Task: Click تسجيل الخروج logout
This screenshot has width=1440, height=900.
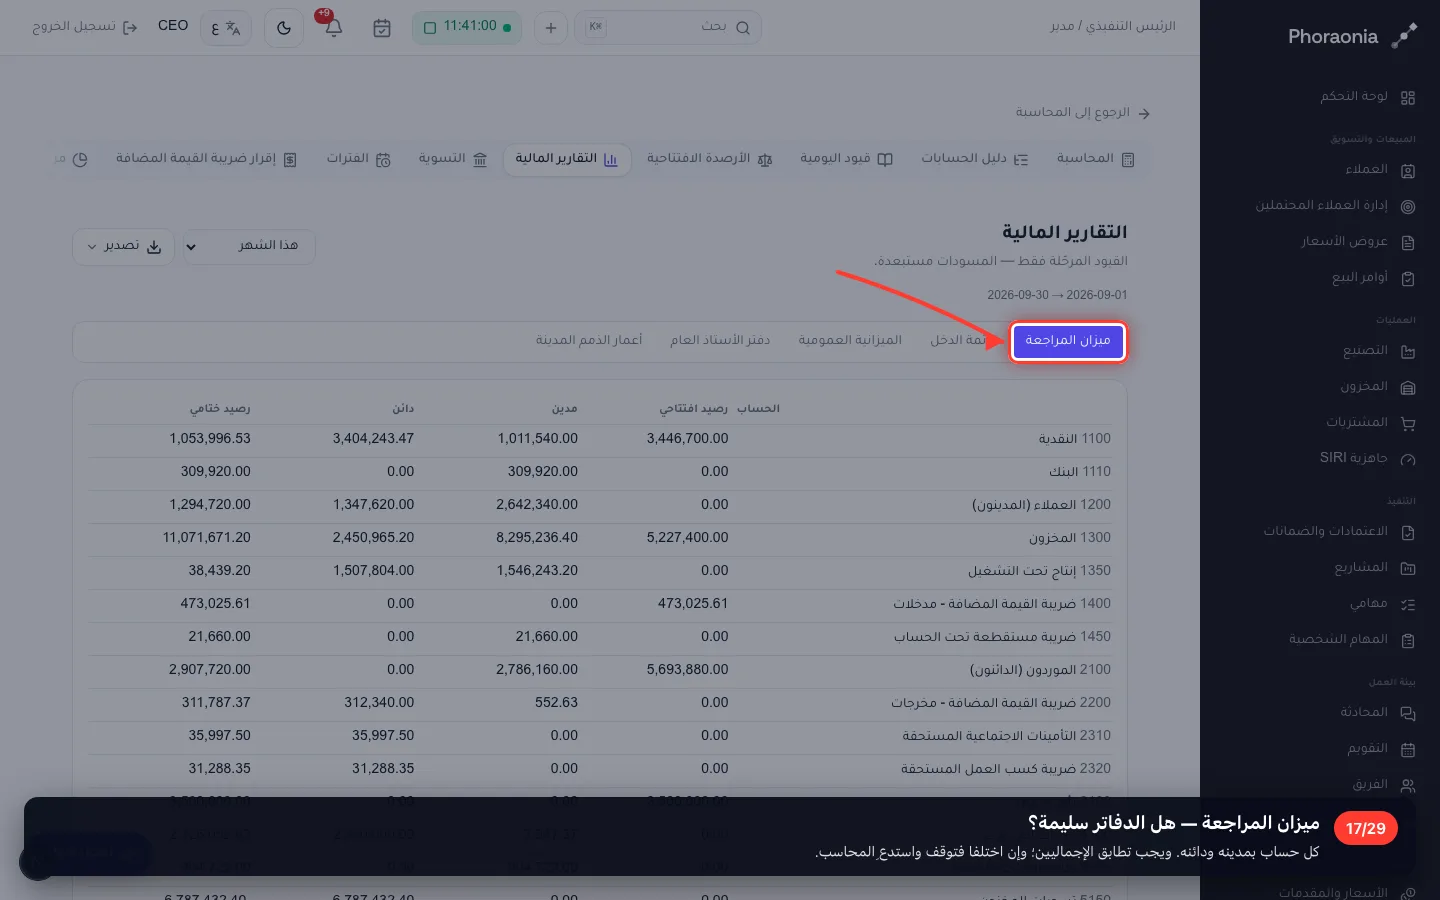Action: tap(84, 27)
